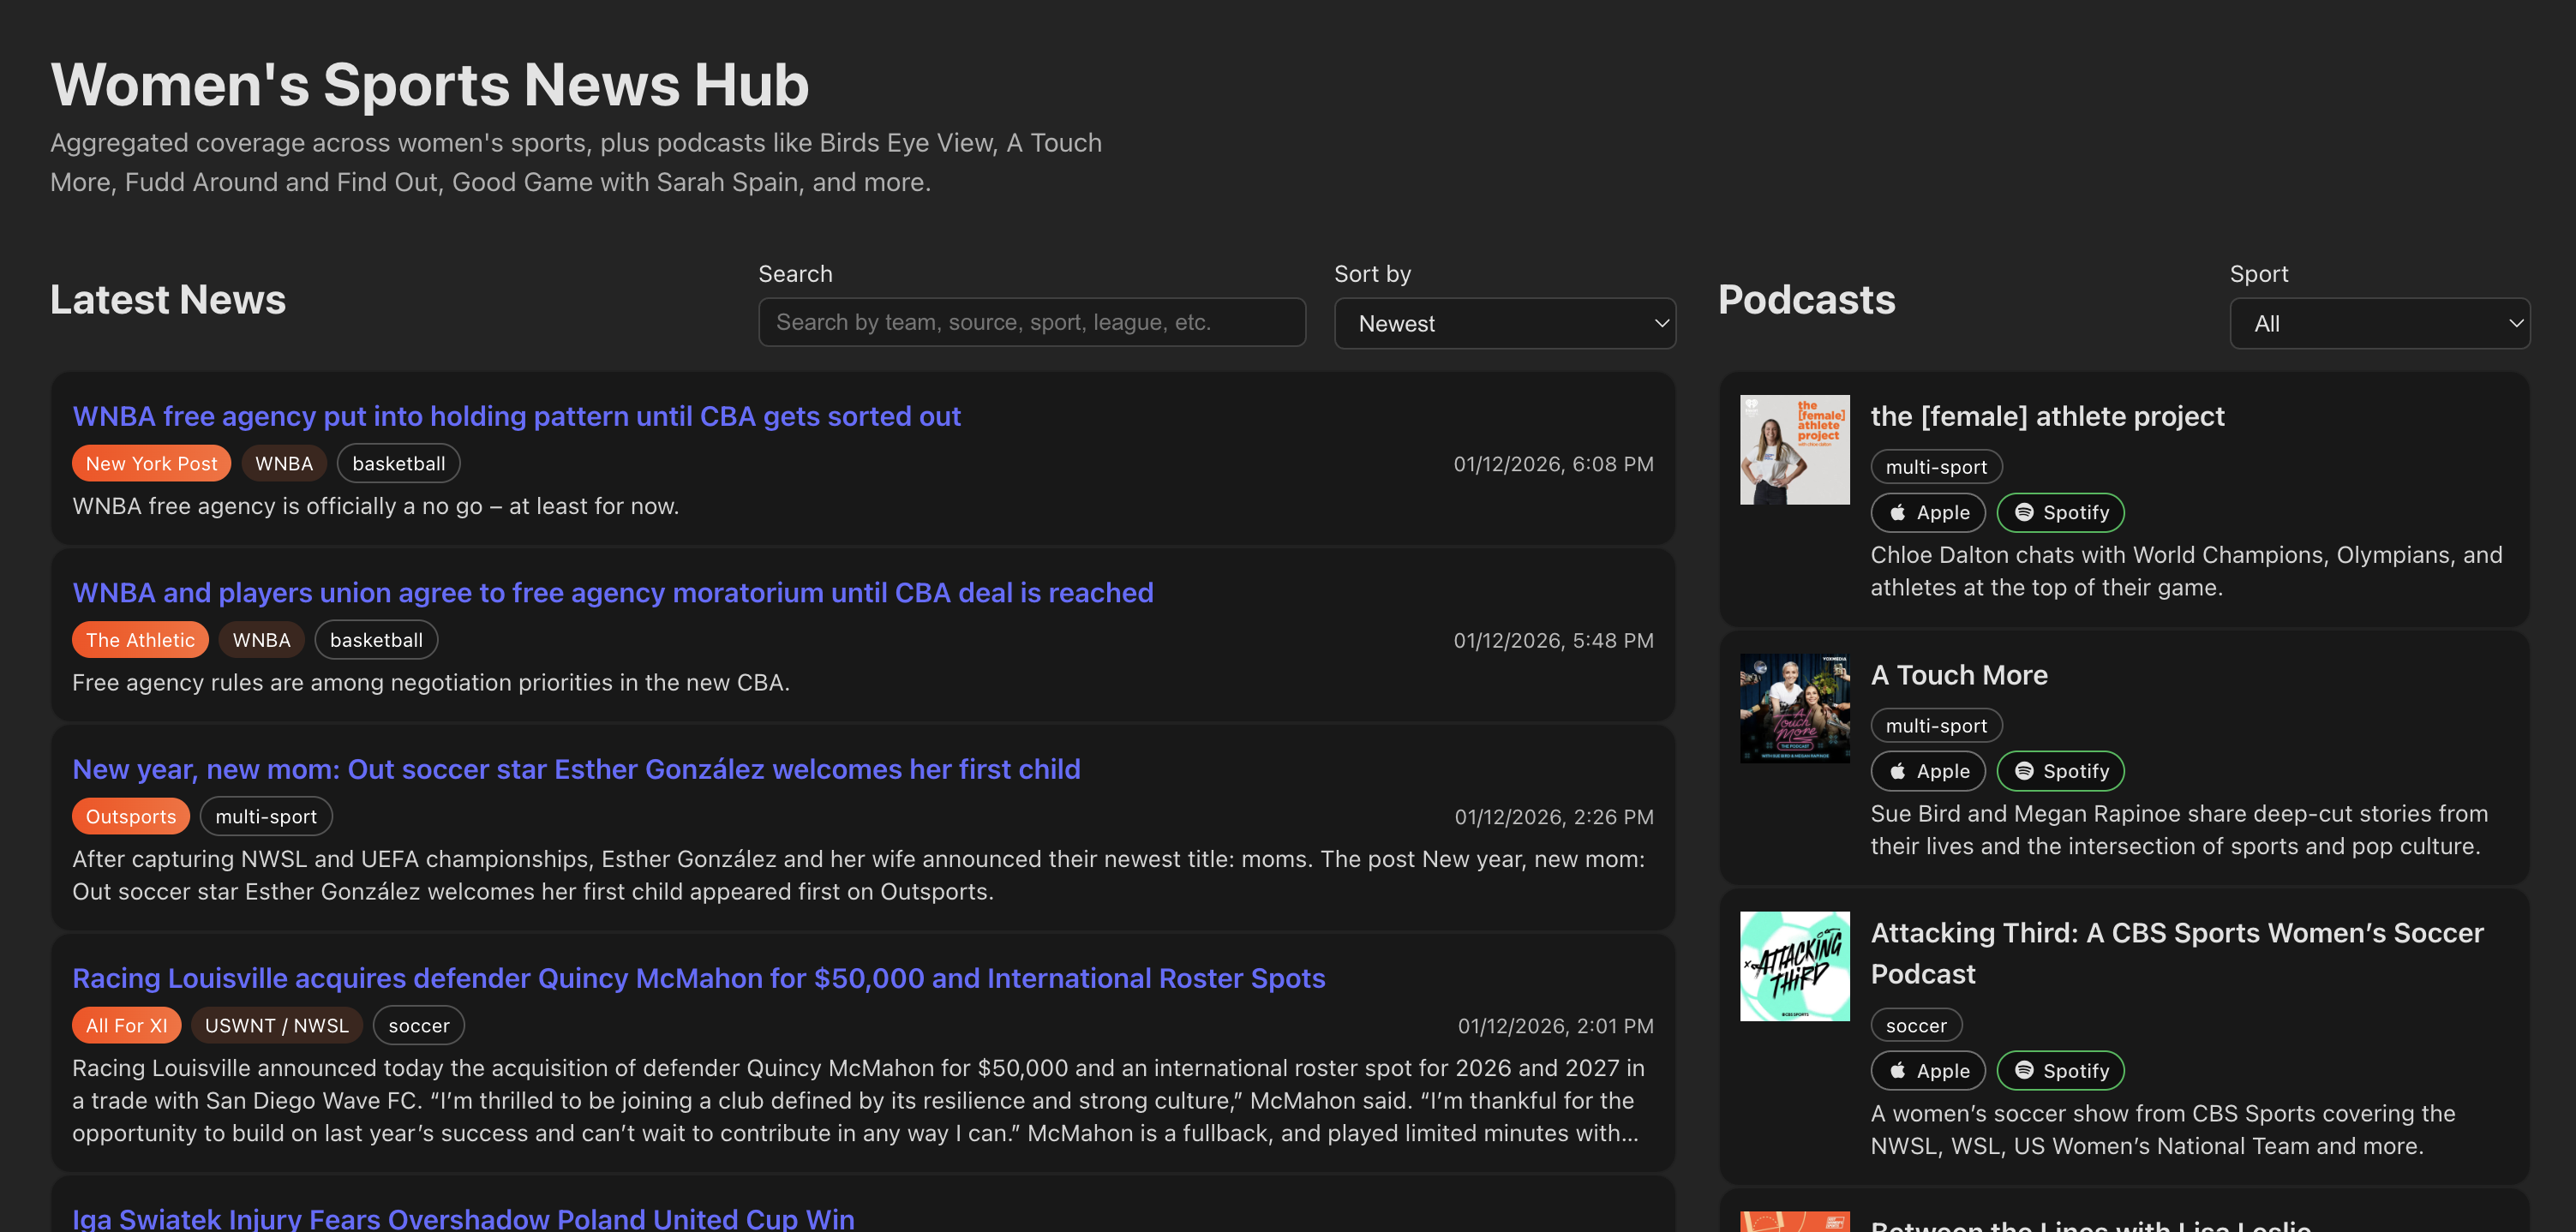This screenshot has width=2576, height=1232.
Task: Focus the news search input field
Action: [1031, 322]
